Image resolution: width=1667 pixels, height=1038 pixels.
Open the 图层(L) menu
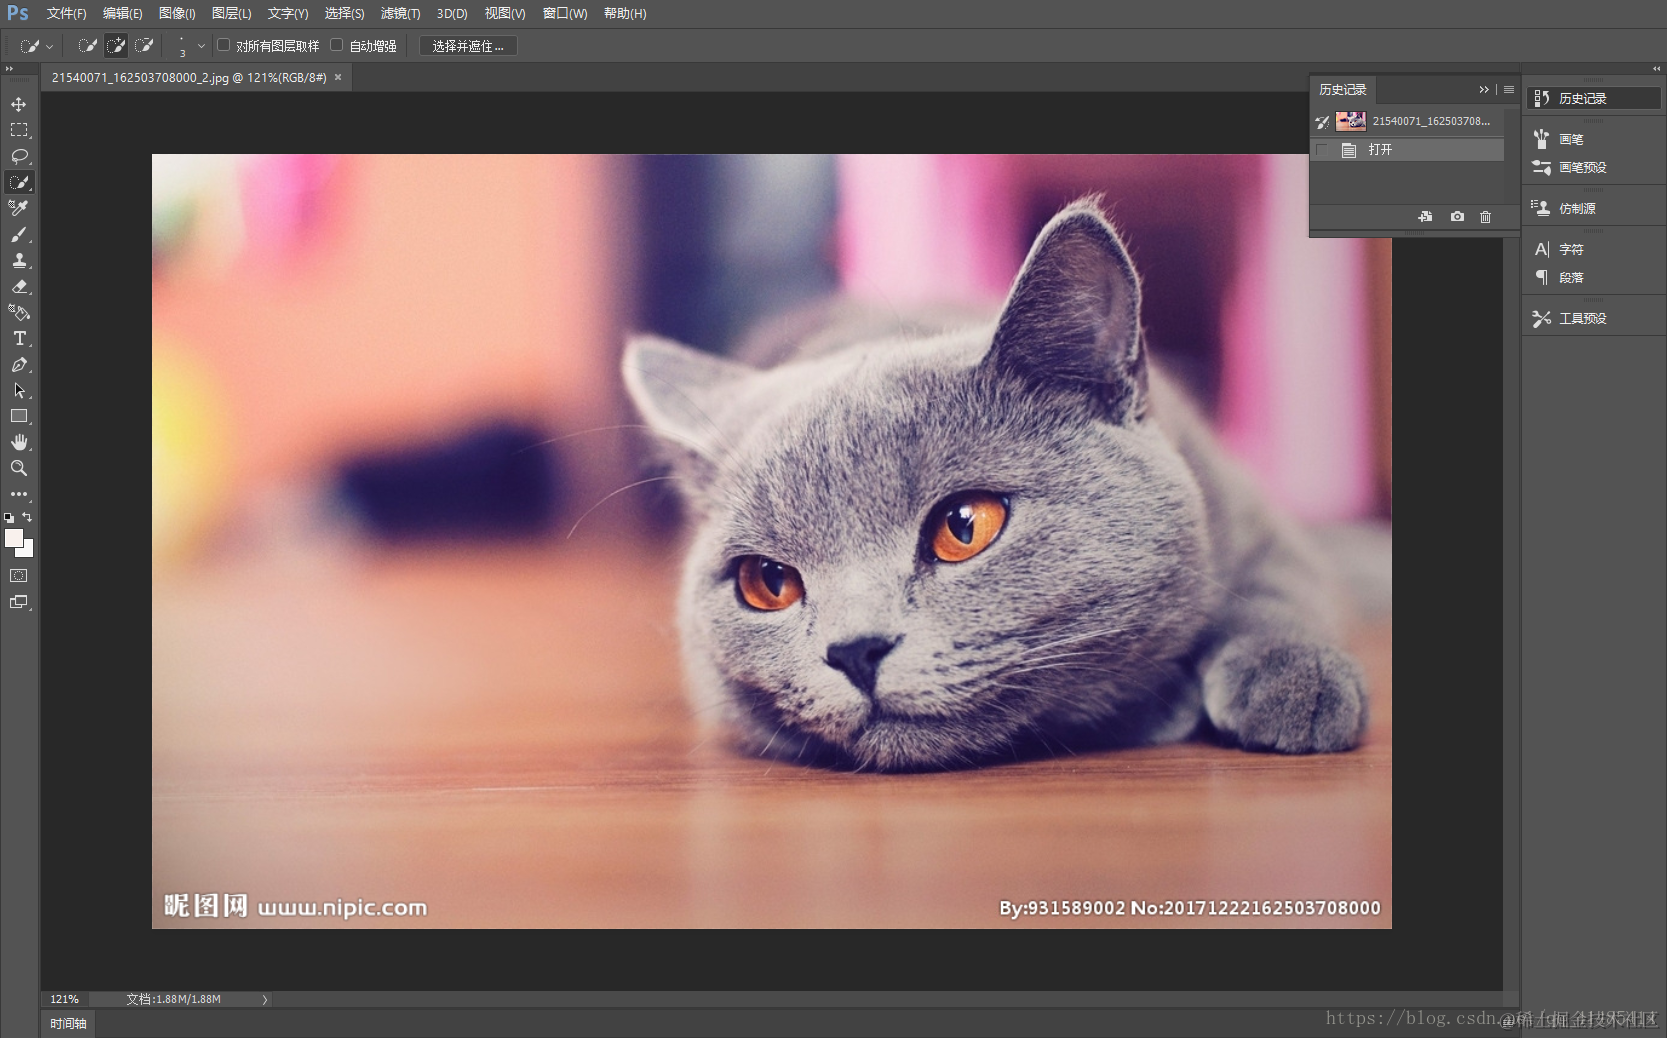pos(231,13)
